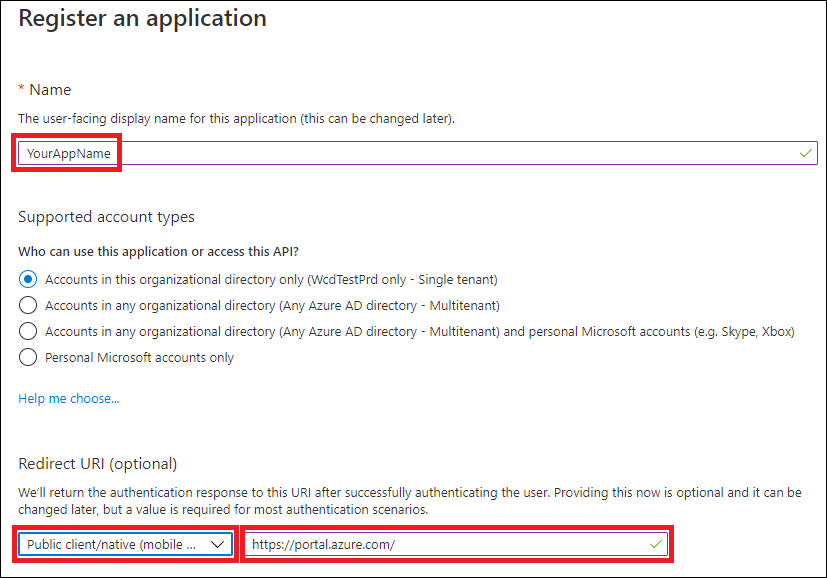This screenshot has width=827, height=578.
Task: Click the green checkmark in the Redirect URI field
Action: (656, 544)
